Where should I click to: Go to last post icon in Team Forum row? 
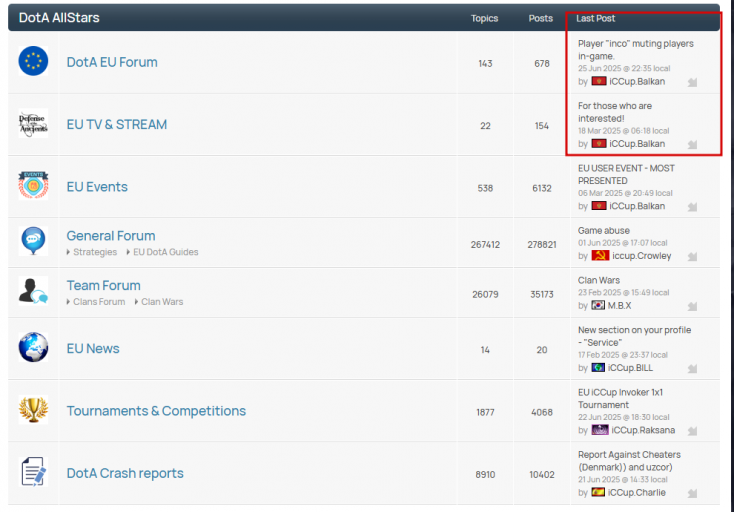point(692,307)
